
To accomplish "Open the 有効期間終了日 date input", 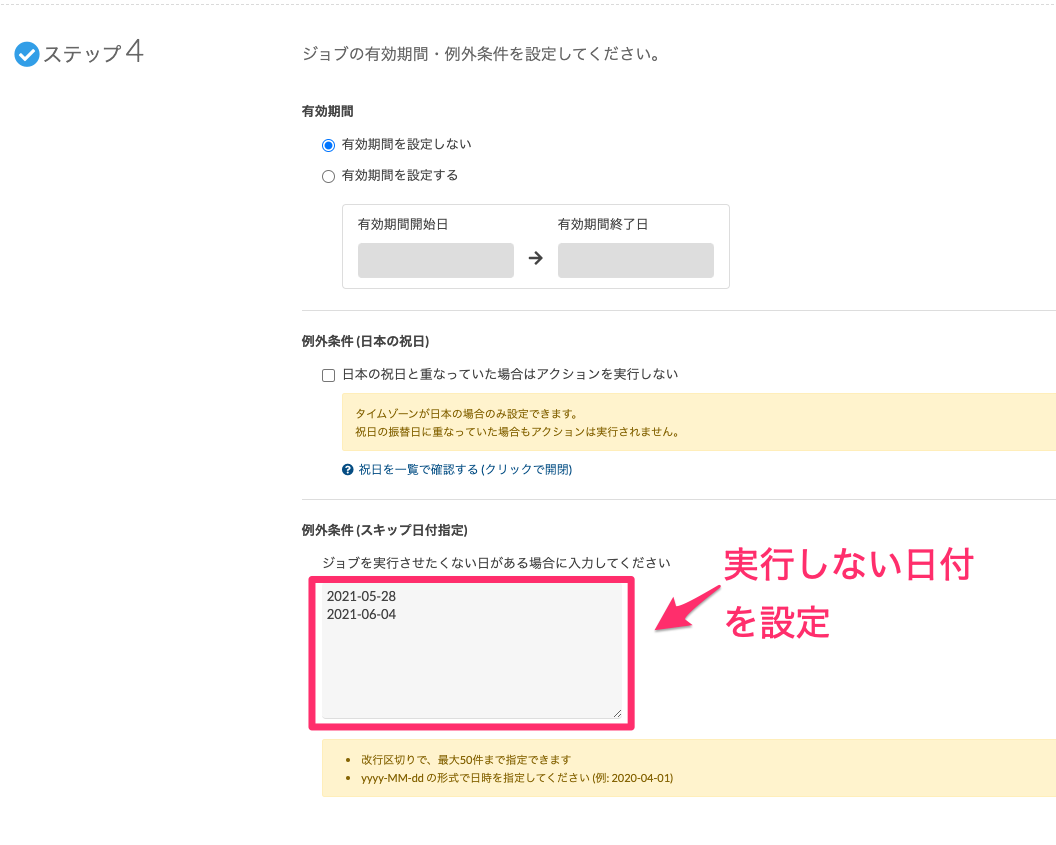I will pyautogui.click(x=635, y=260).
